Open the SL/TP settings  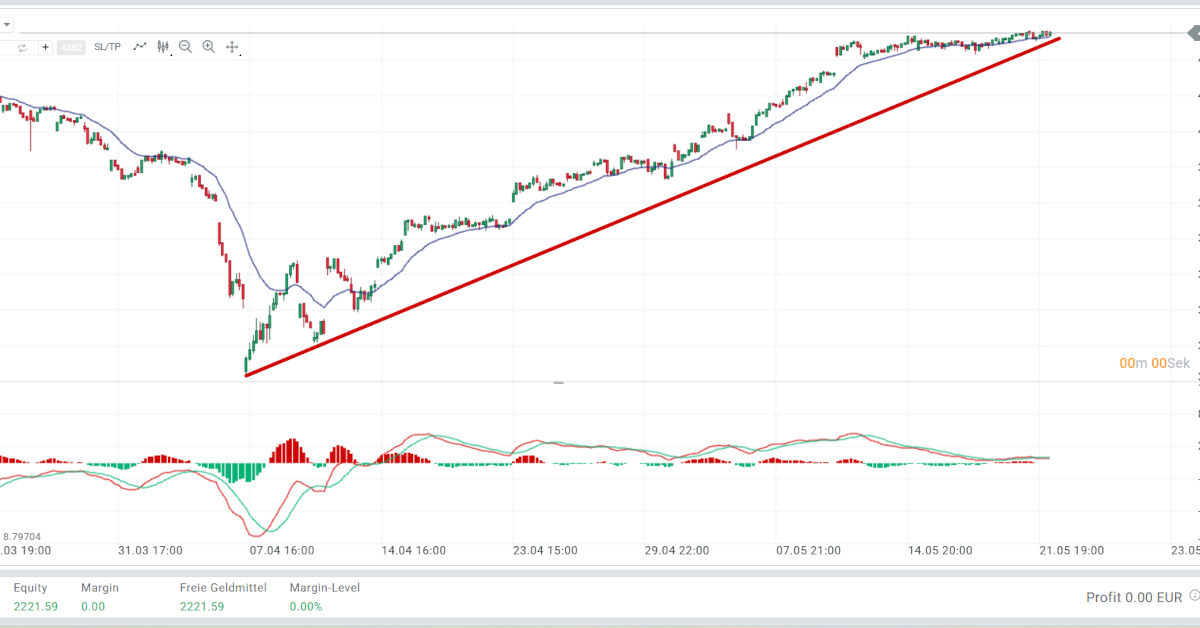tap(107, 47)
